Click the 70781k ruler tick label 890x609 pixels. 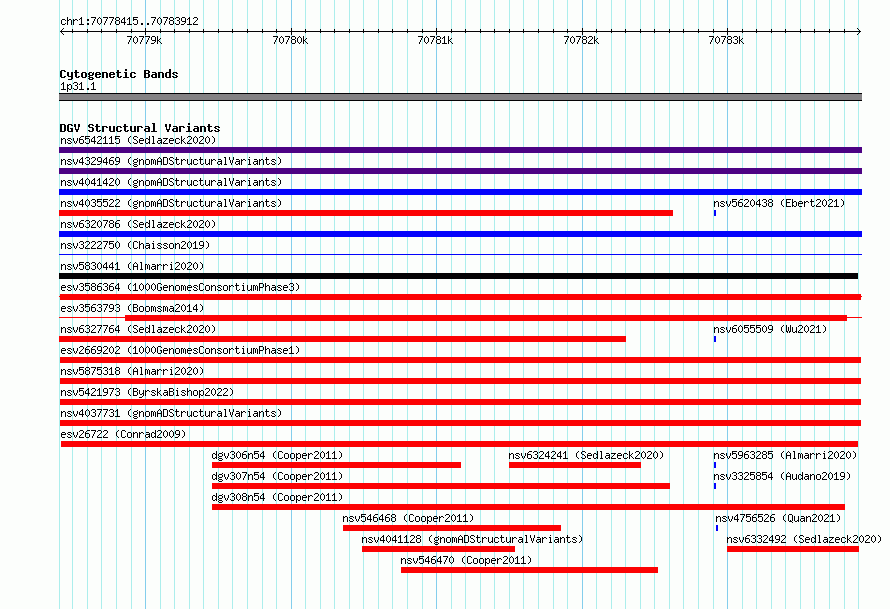435,40
